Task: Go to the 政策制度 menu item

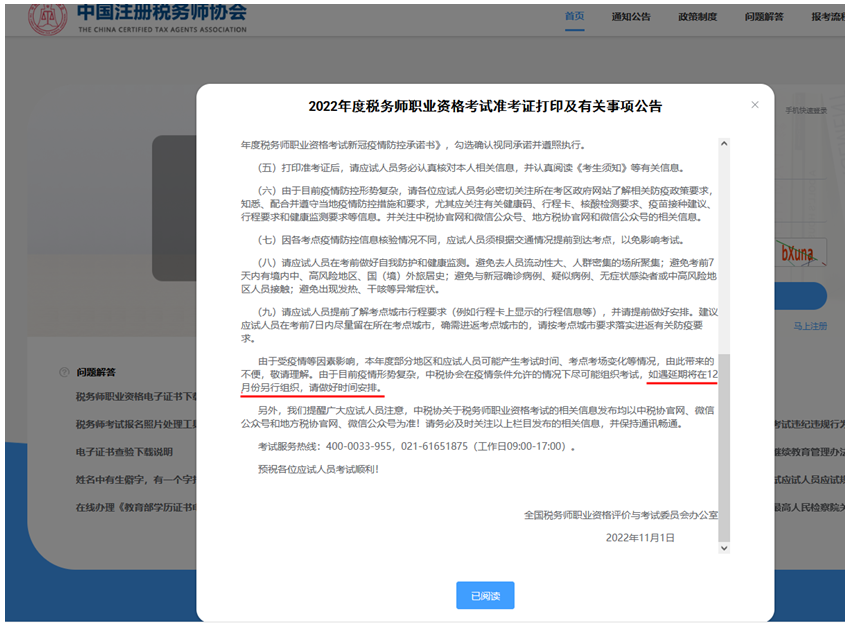Action: (697, 17)
